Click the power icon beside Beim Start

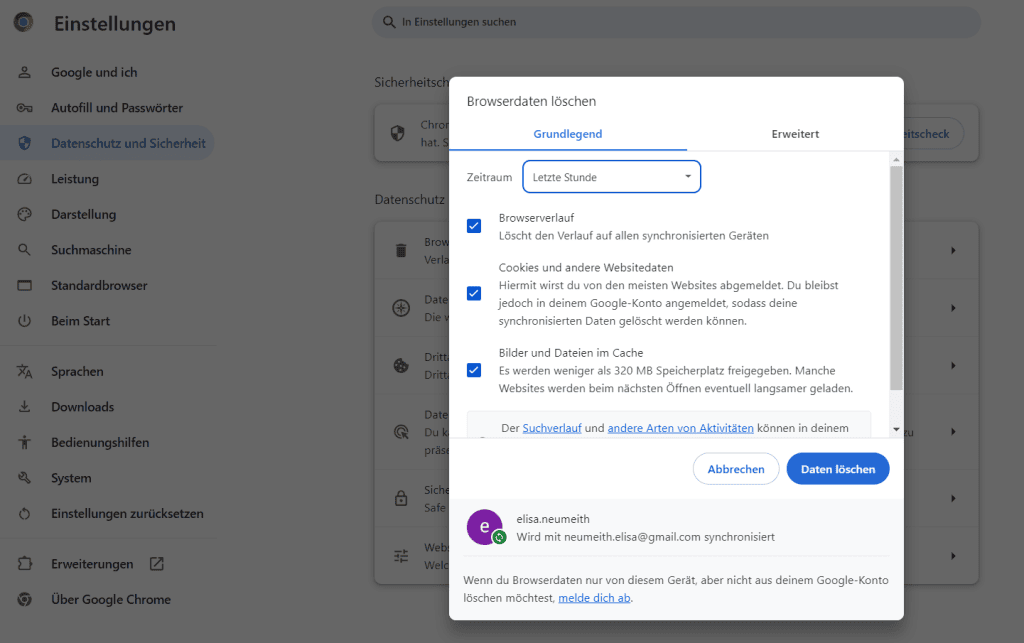click(25, 321)
